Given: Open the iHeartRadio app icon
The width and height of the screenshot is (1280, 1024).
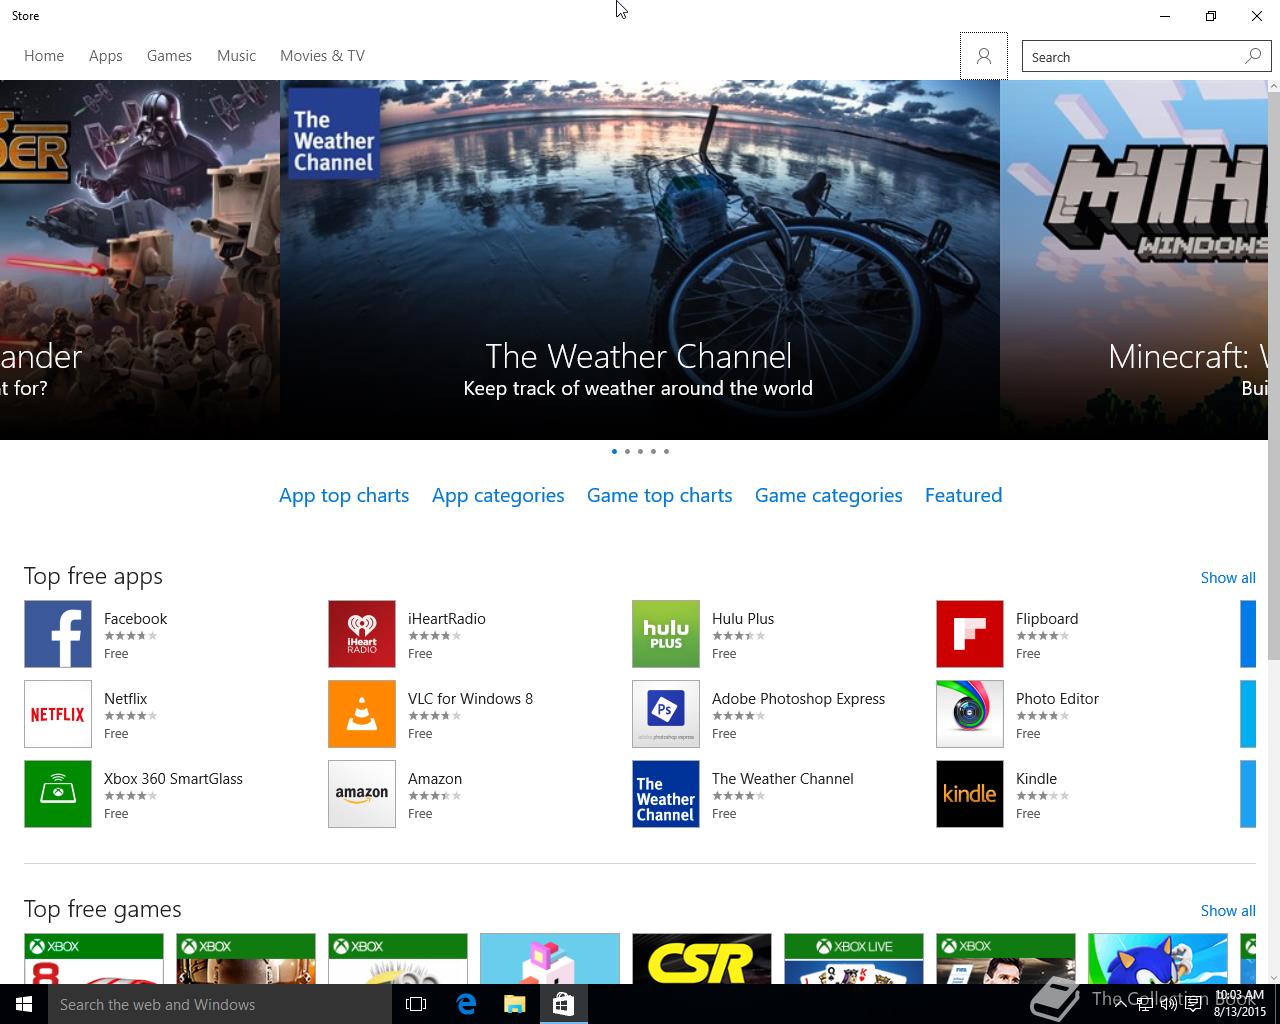Looking at the screenshot, I should (x=362, y=634).
